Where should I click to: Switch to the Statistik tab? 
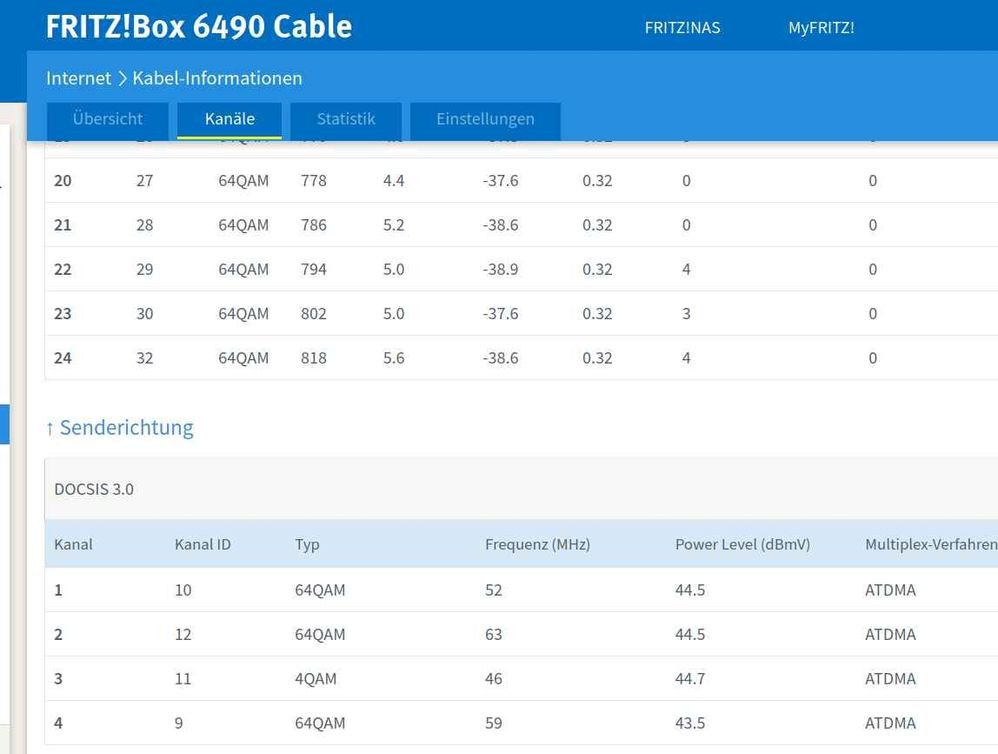click(346, 119)
